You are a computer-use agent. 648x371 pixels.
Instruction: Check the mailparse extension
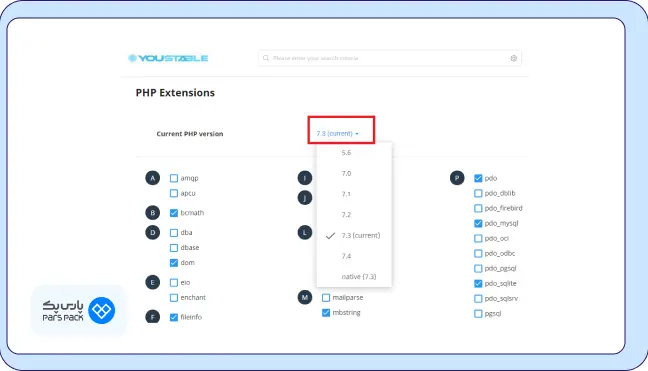[326, 297]
